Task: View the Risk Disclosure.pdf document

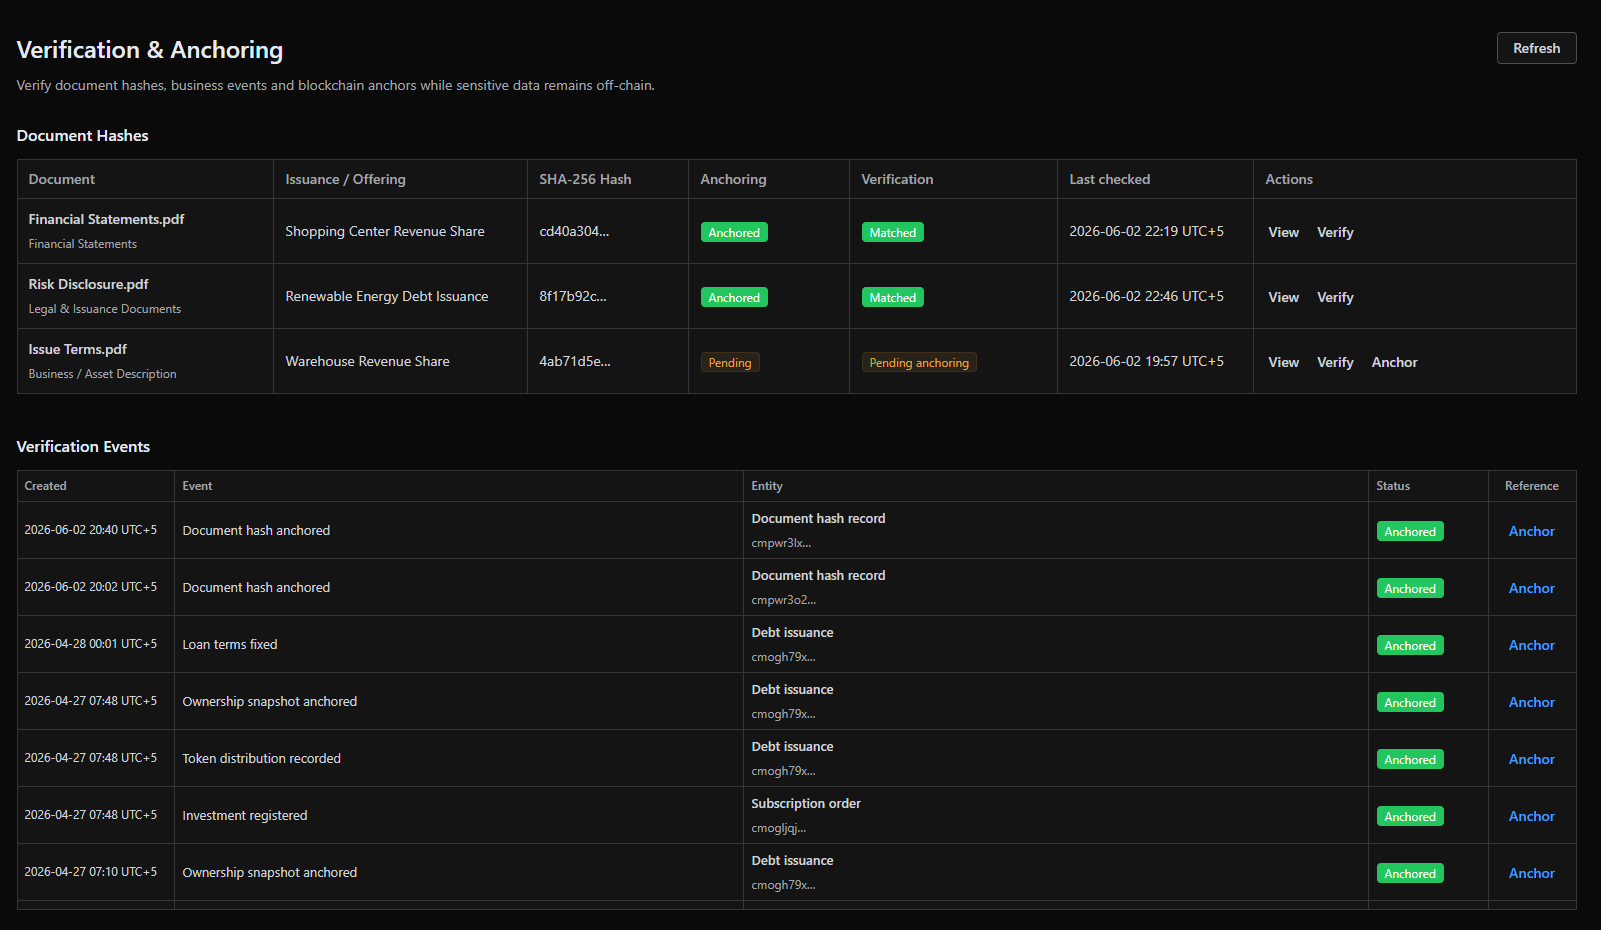Action: 1283,297
